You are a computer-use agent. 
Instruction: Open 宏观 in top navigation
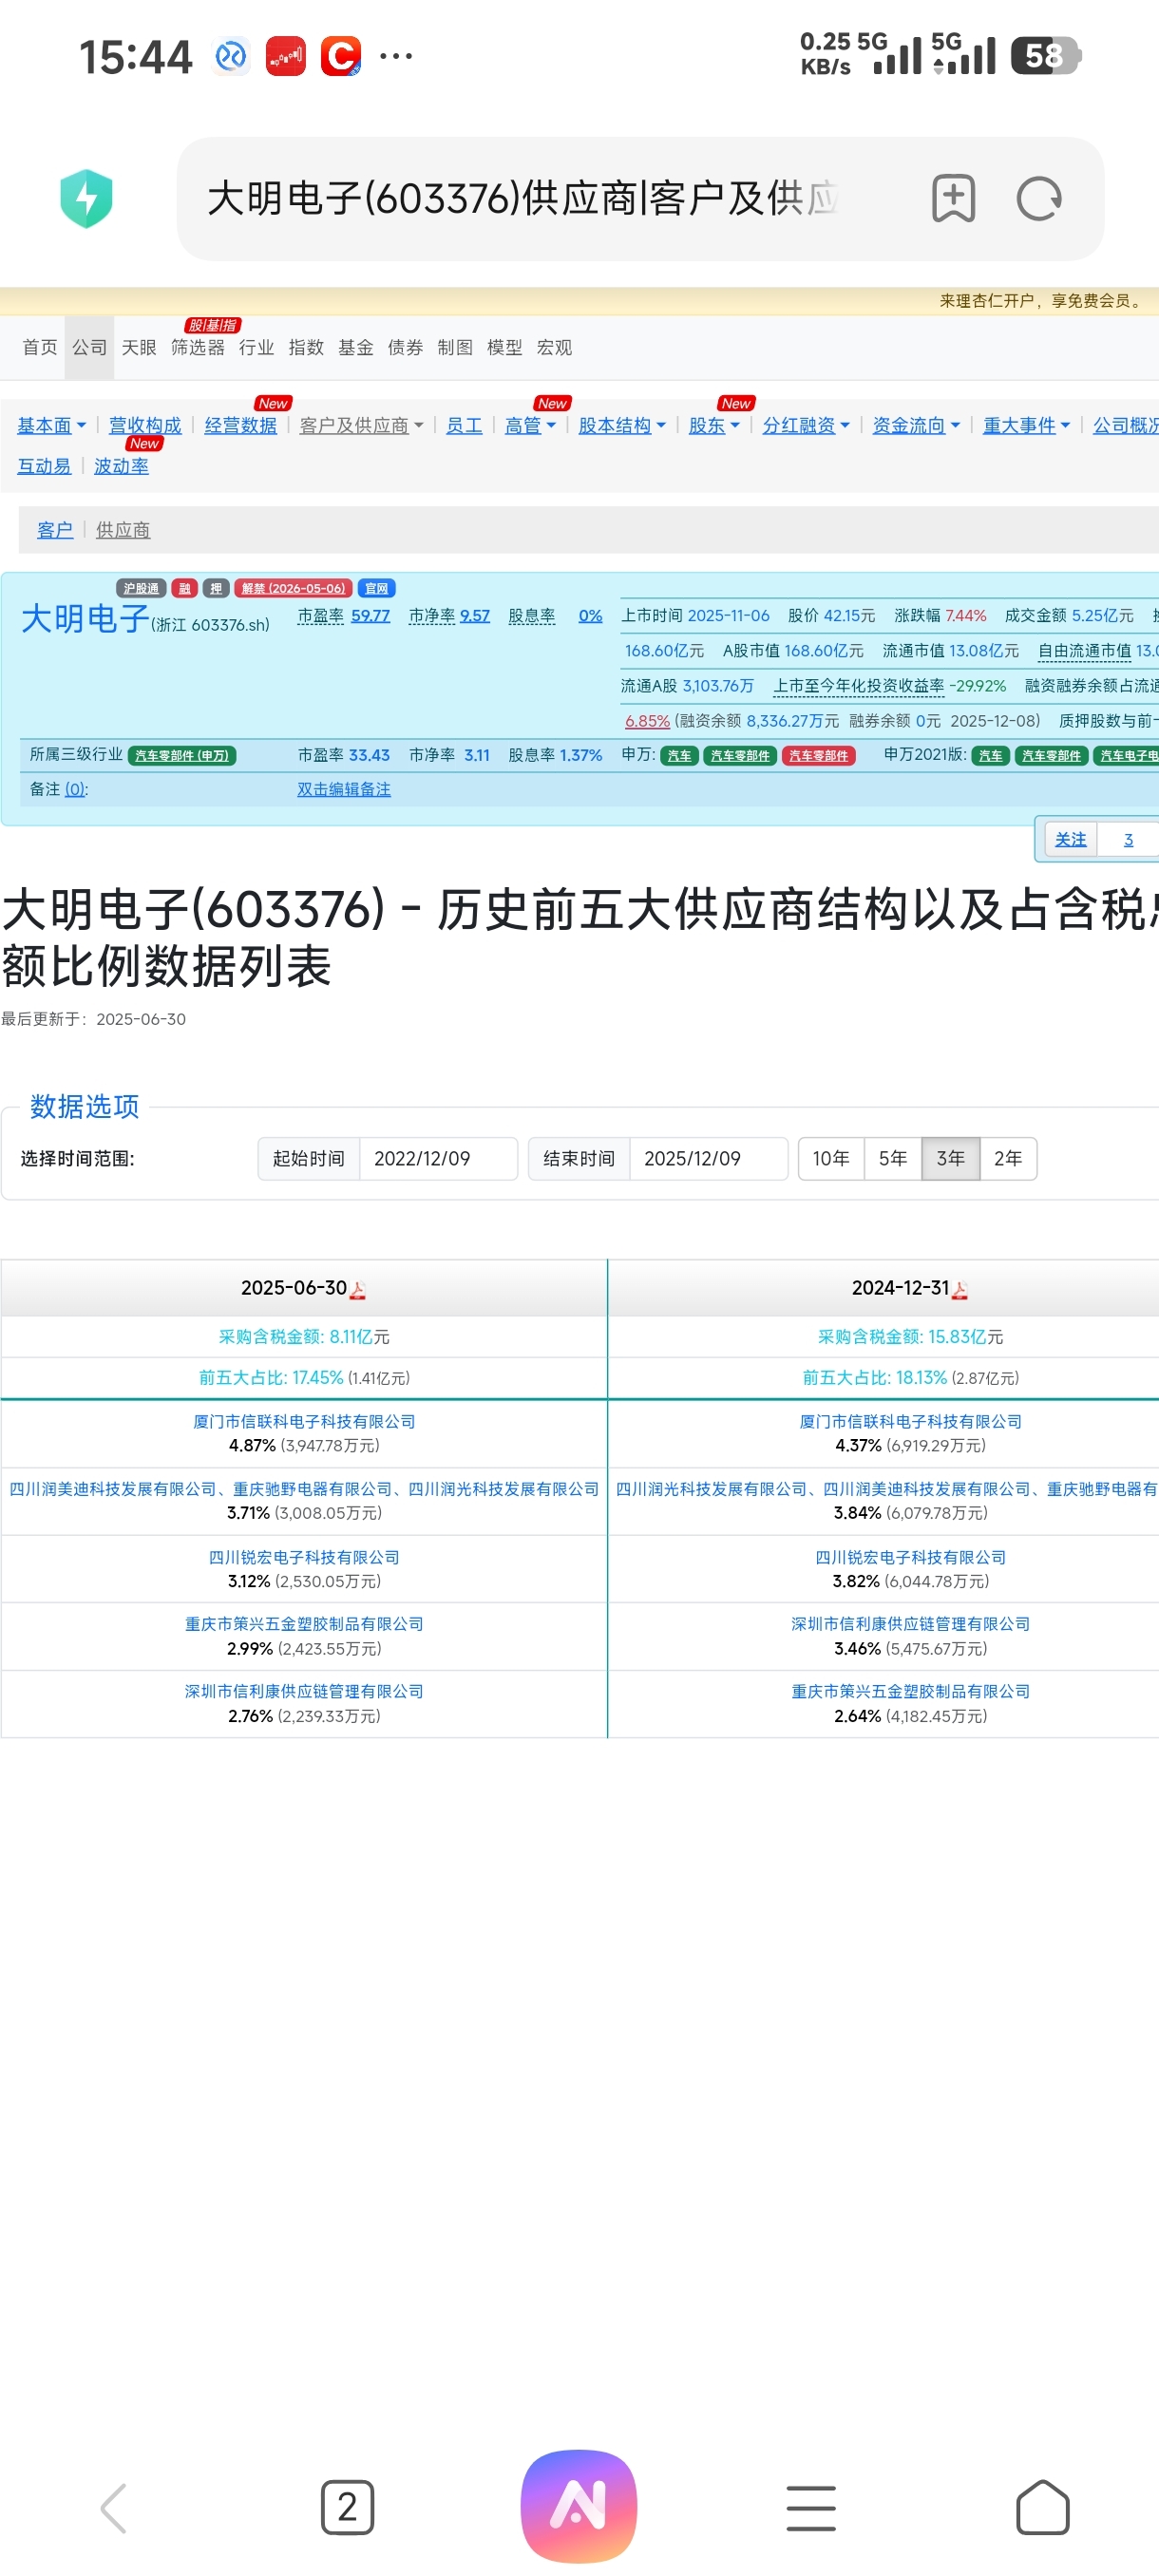554,348
